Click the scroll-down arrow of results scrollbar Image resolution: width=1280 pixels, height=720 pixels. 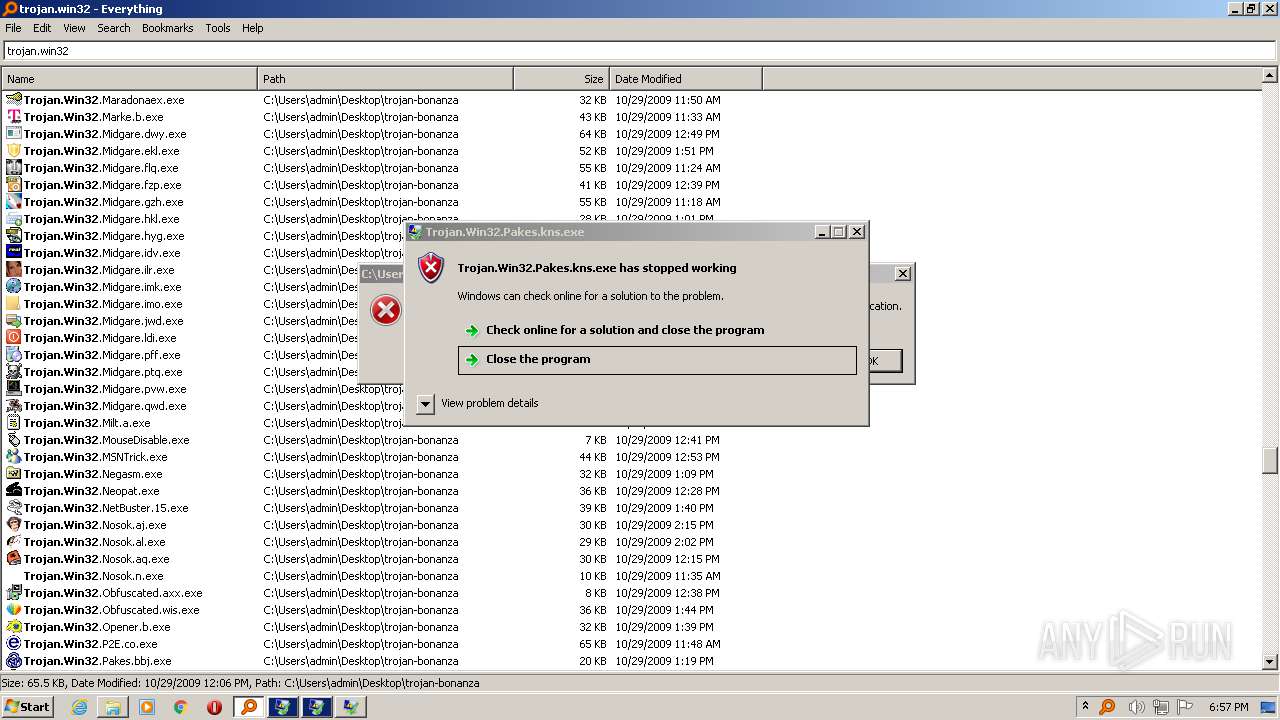[1270, 661]
